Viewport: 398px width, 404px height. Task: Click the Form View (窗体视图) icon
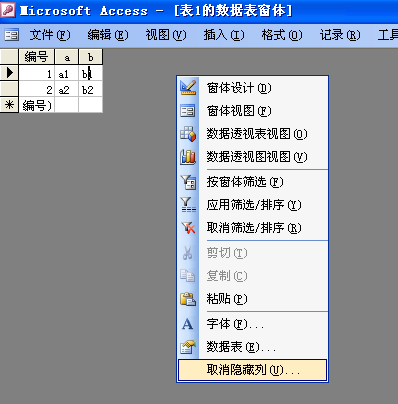188,111
